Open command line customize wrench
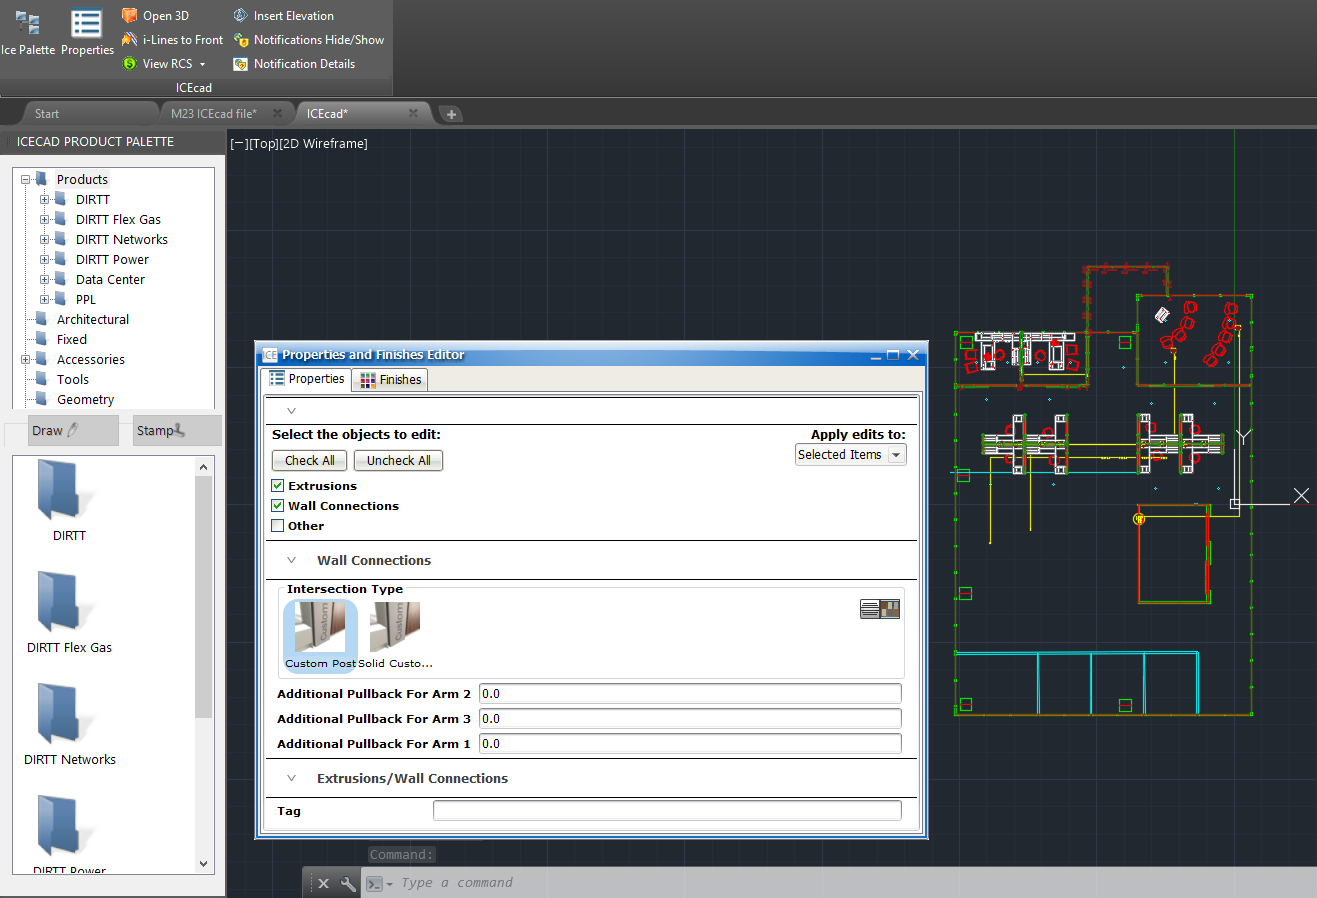Viewport: 1317px width, 898px height. (x=348, y=884)
